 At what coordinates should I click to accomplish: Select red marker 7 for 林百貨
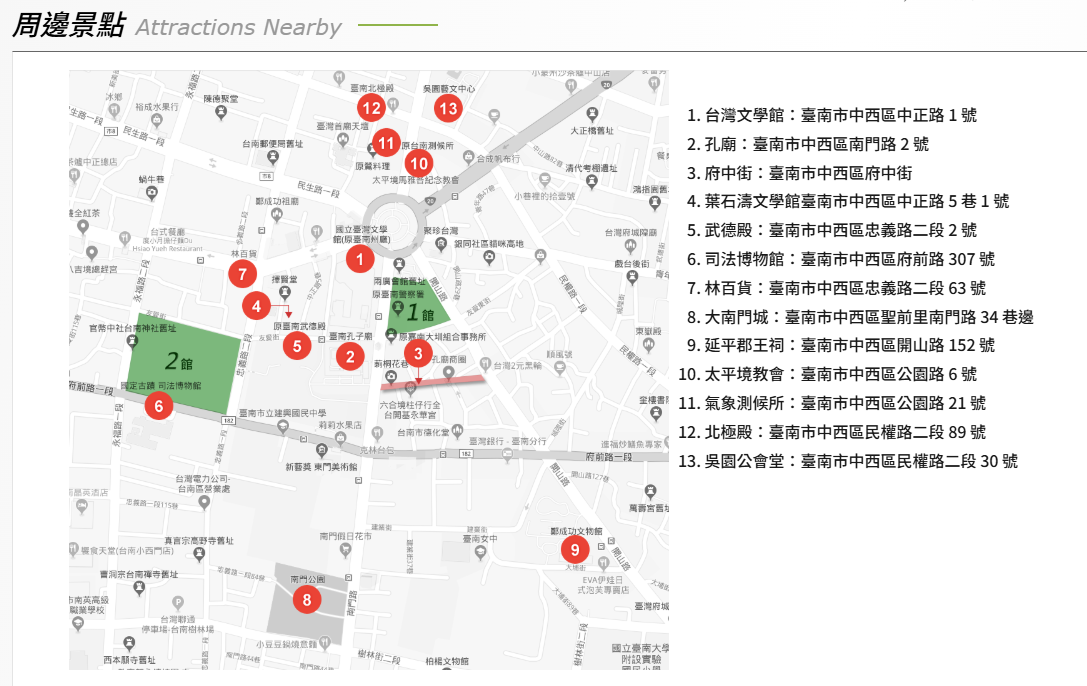[241, 272]
